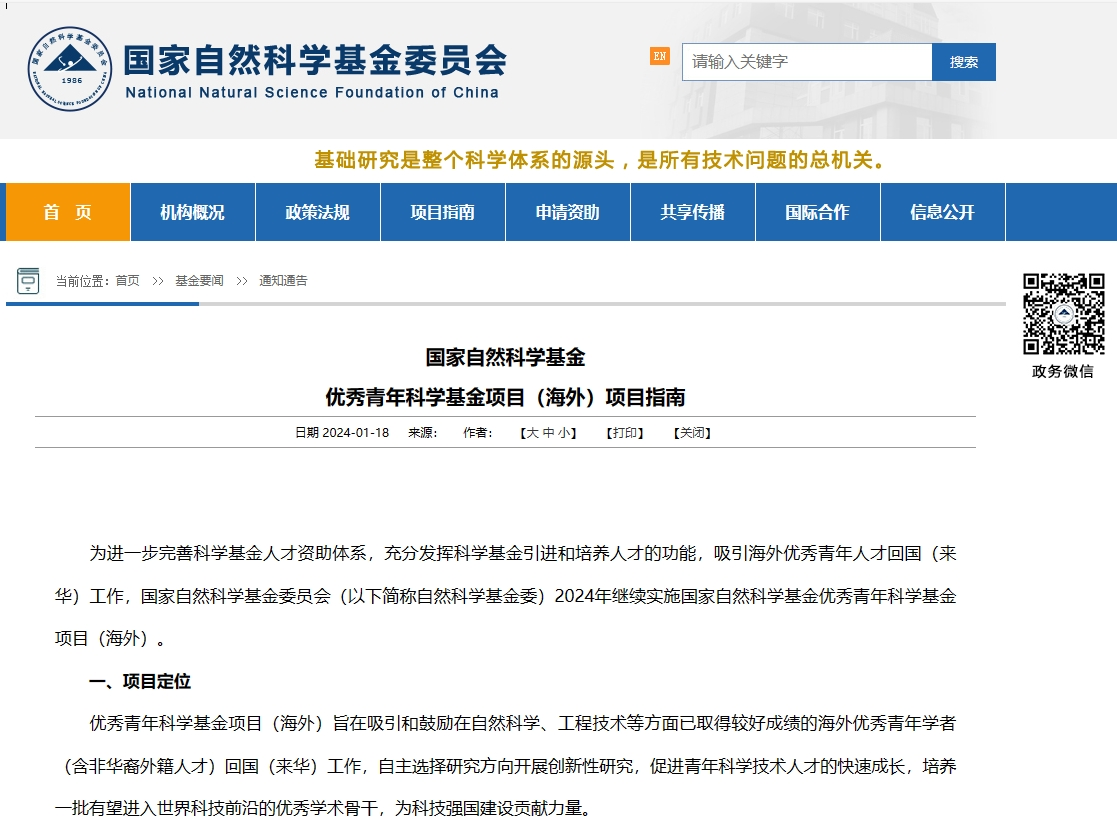This screenshot has width=1117, height=838.
Task: Open the 政策法规 menu item
Action: pos(318,212)
